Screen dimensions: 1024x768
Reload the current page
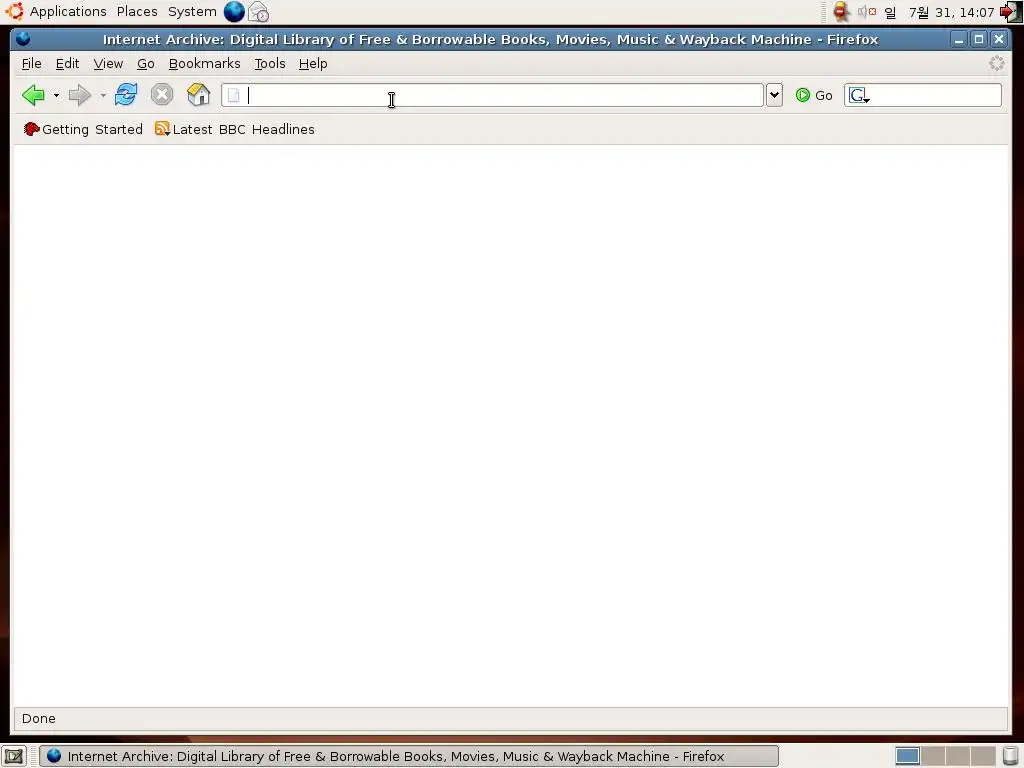coord(126,95)
